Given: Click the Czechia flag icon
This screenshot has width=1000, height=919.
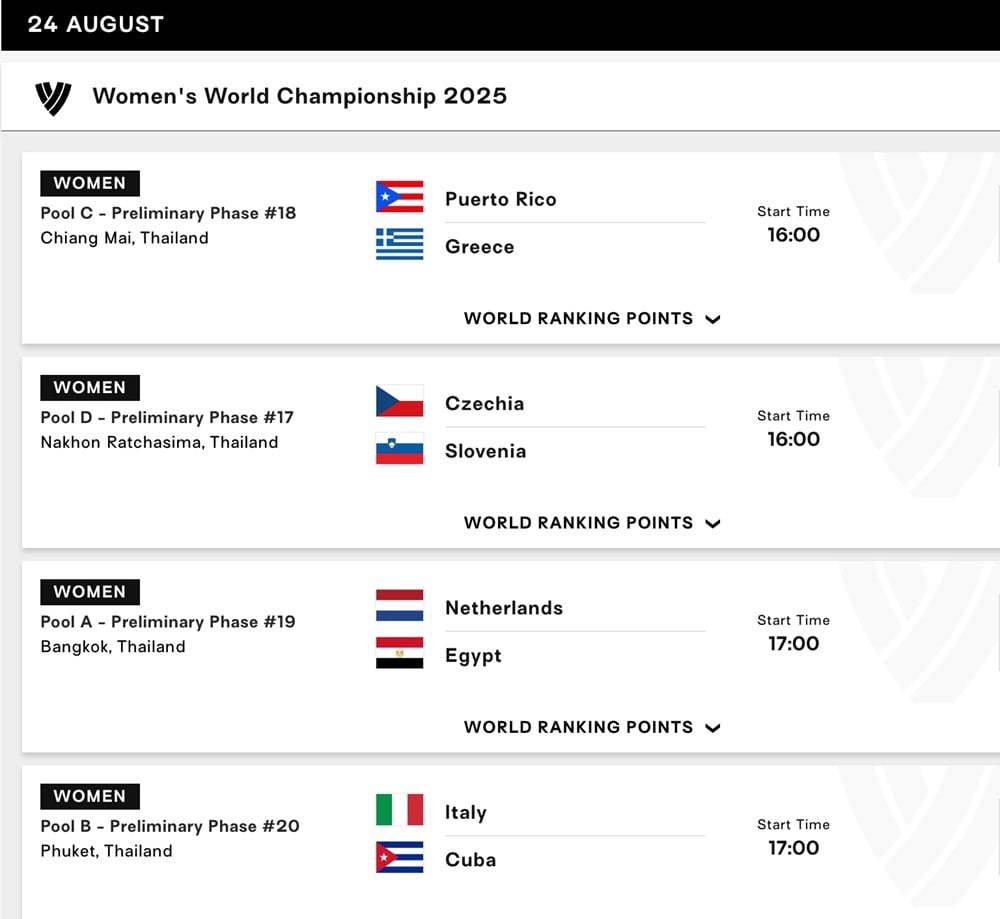Looking at the screenshot, I should [x=399, y=401].
